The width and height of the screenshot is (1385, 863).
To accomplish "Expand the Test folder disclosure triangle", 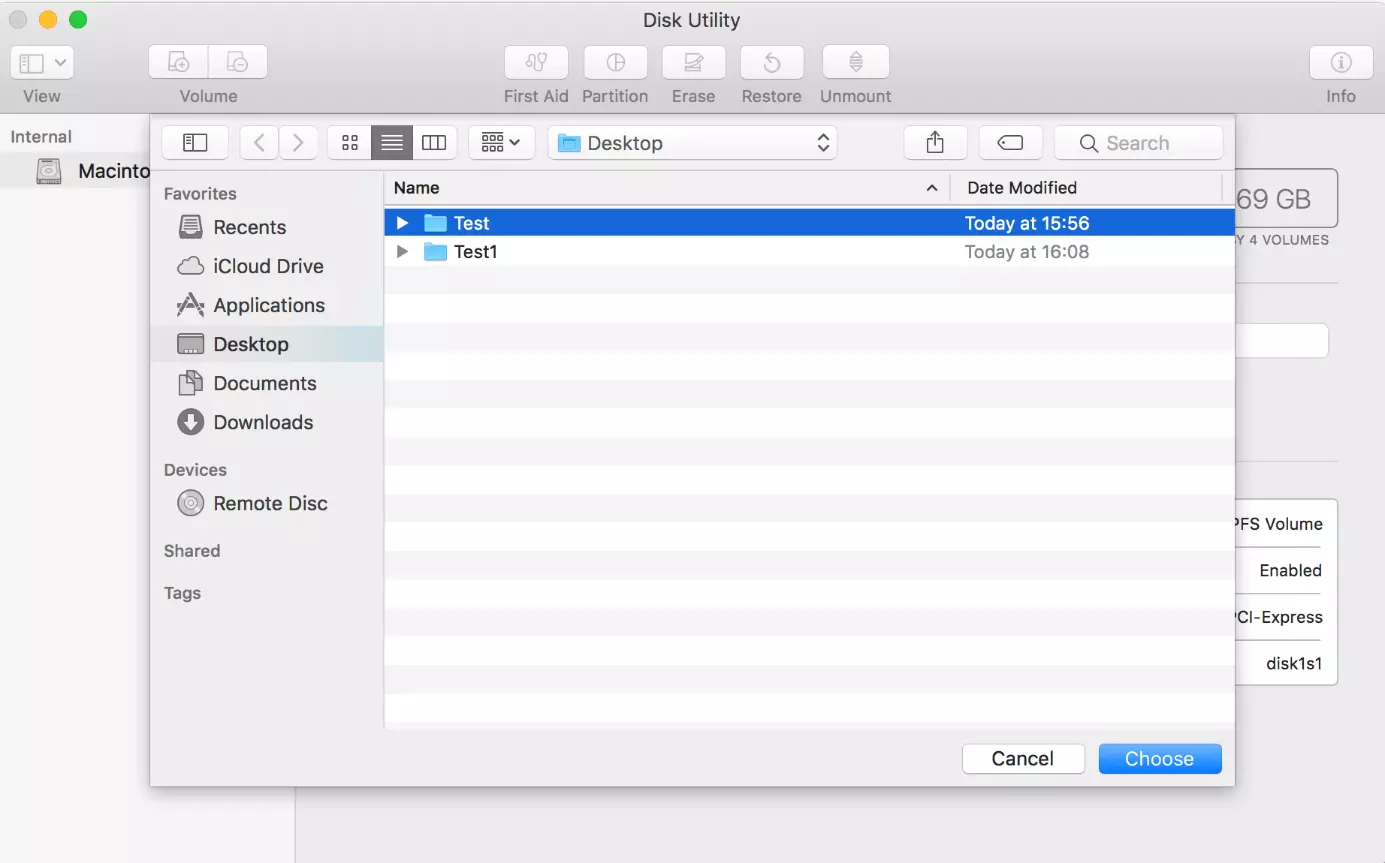I will pyautogui.click(x=402, y=223).
